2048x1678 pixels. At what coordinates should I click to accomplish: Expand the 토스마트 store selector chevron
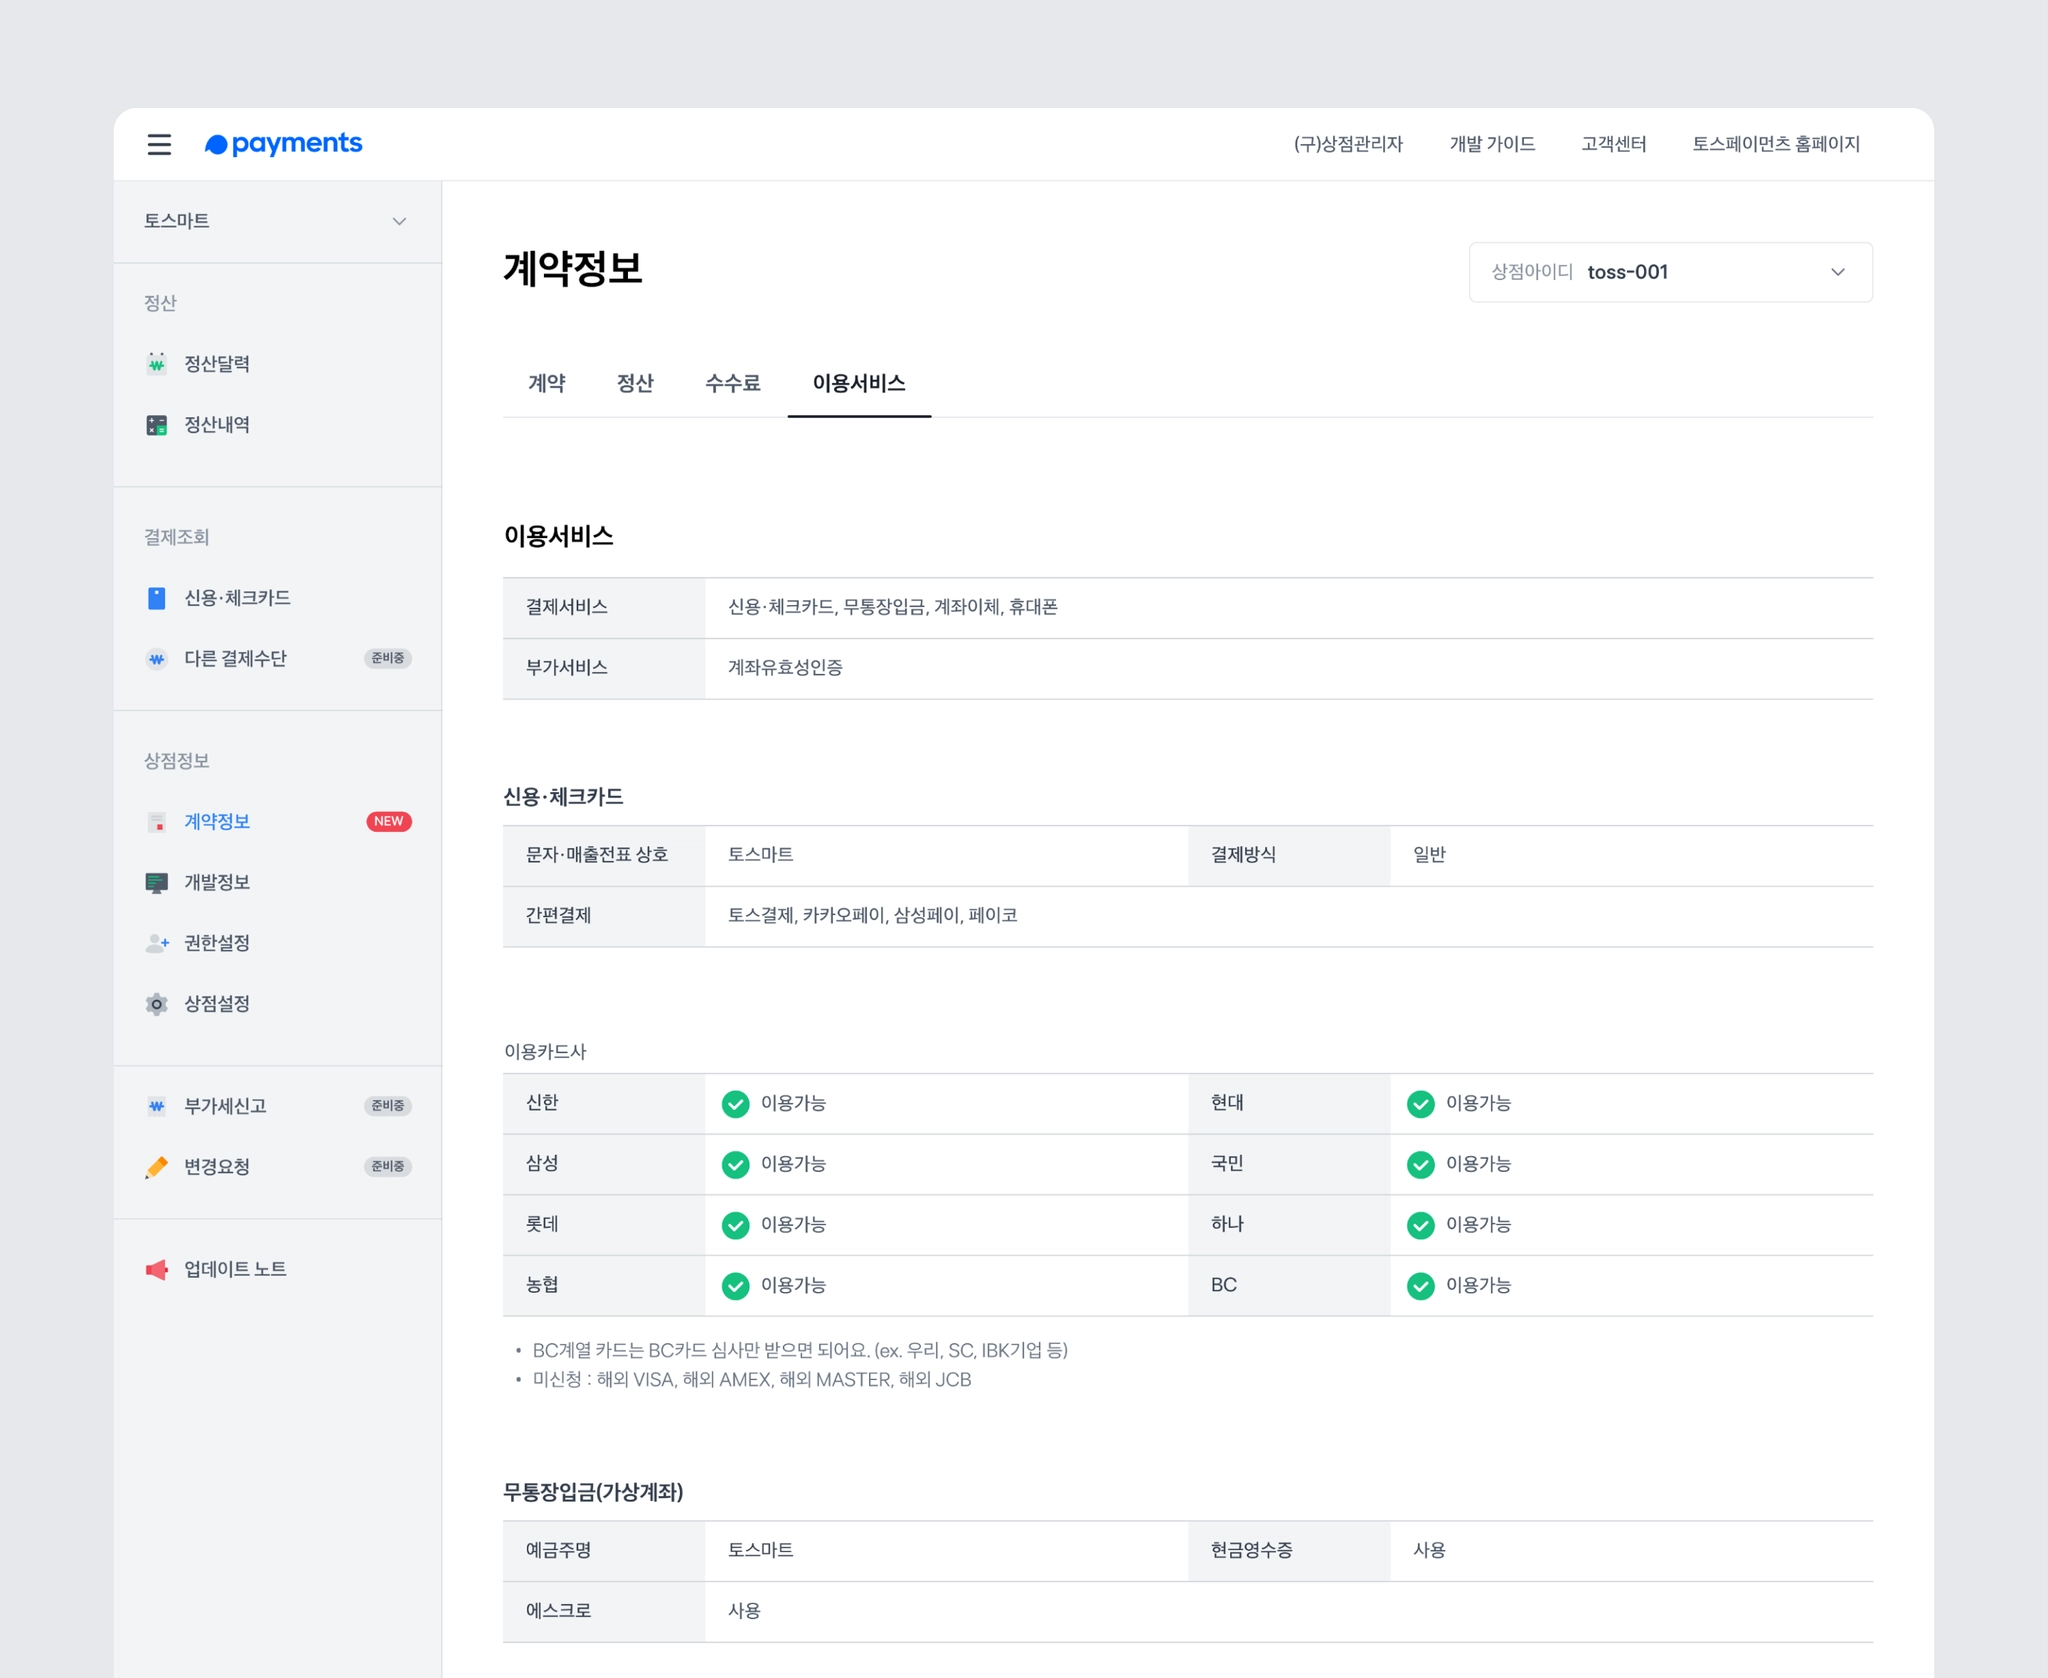tap(399, 221)
